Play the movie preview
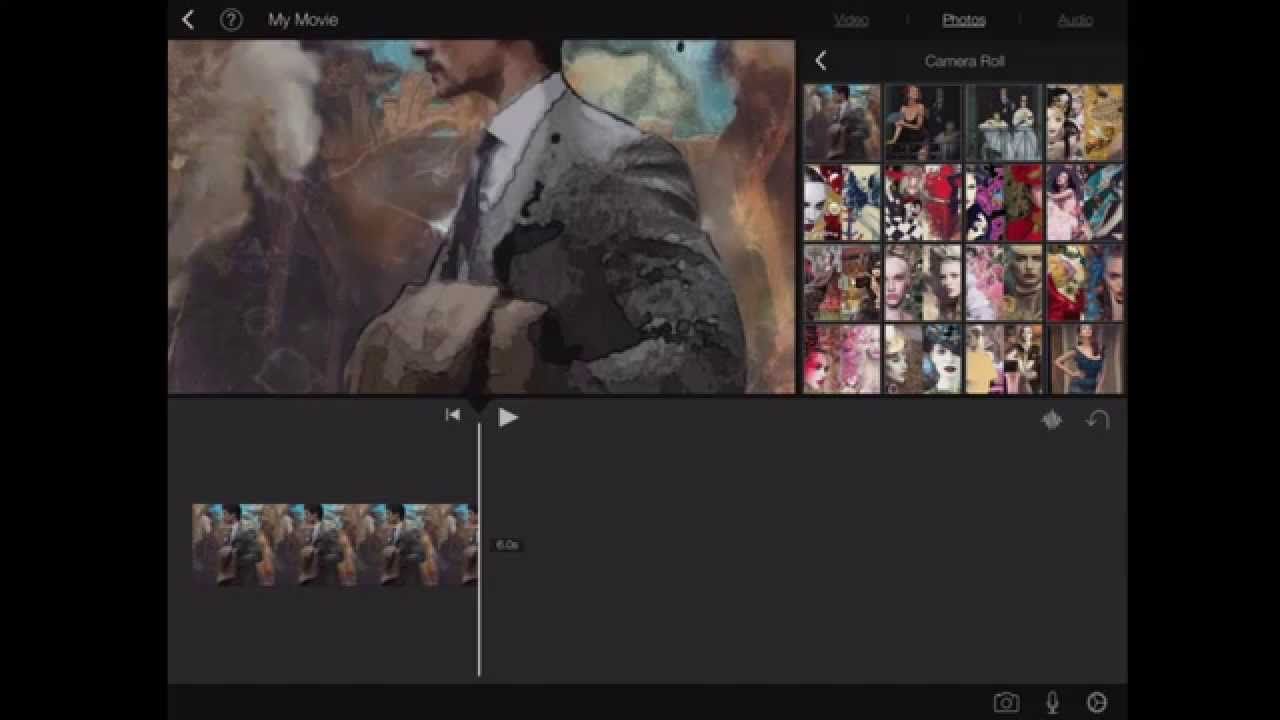Viewport: 1280px width, 720px height. click(508, 417)
